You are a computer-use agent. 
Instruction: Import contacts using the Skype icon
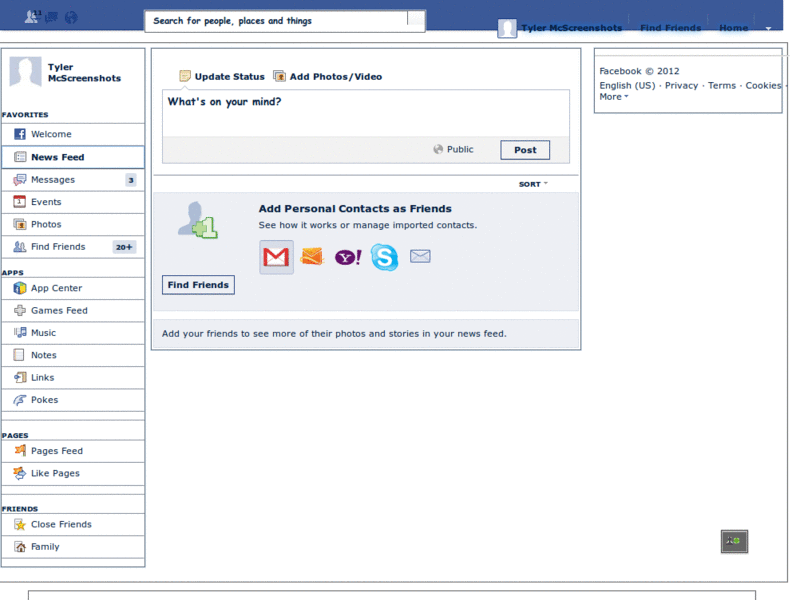click(384, 258)
